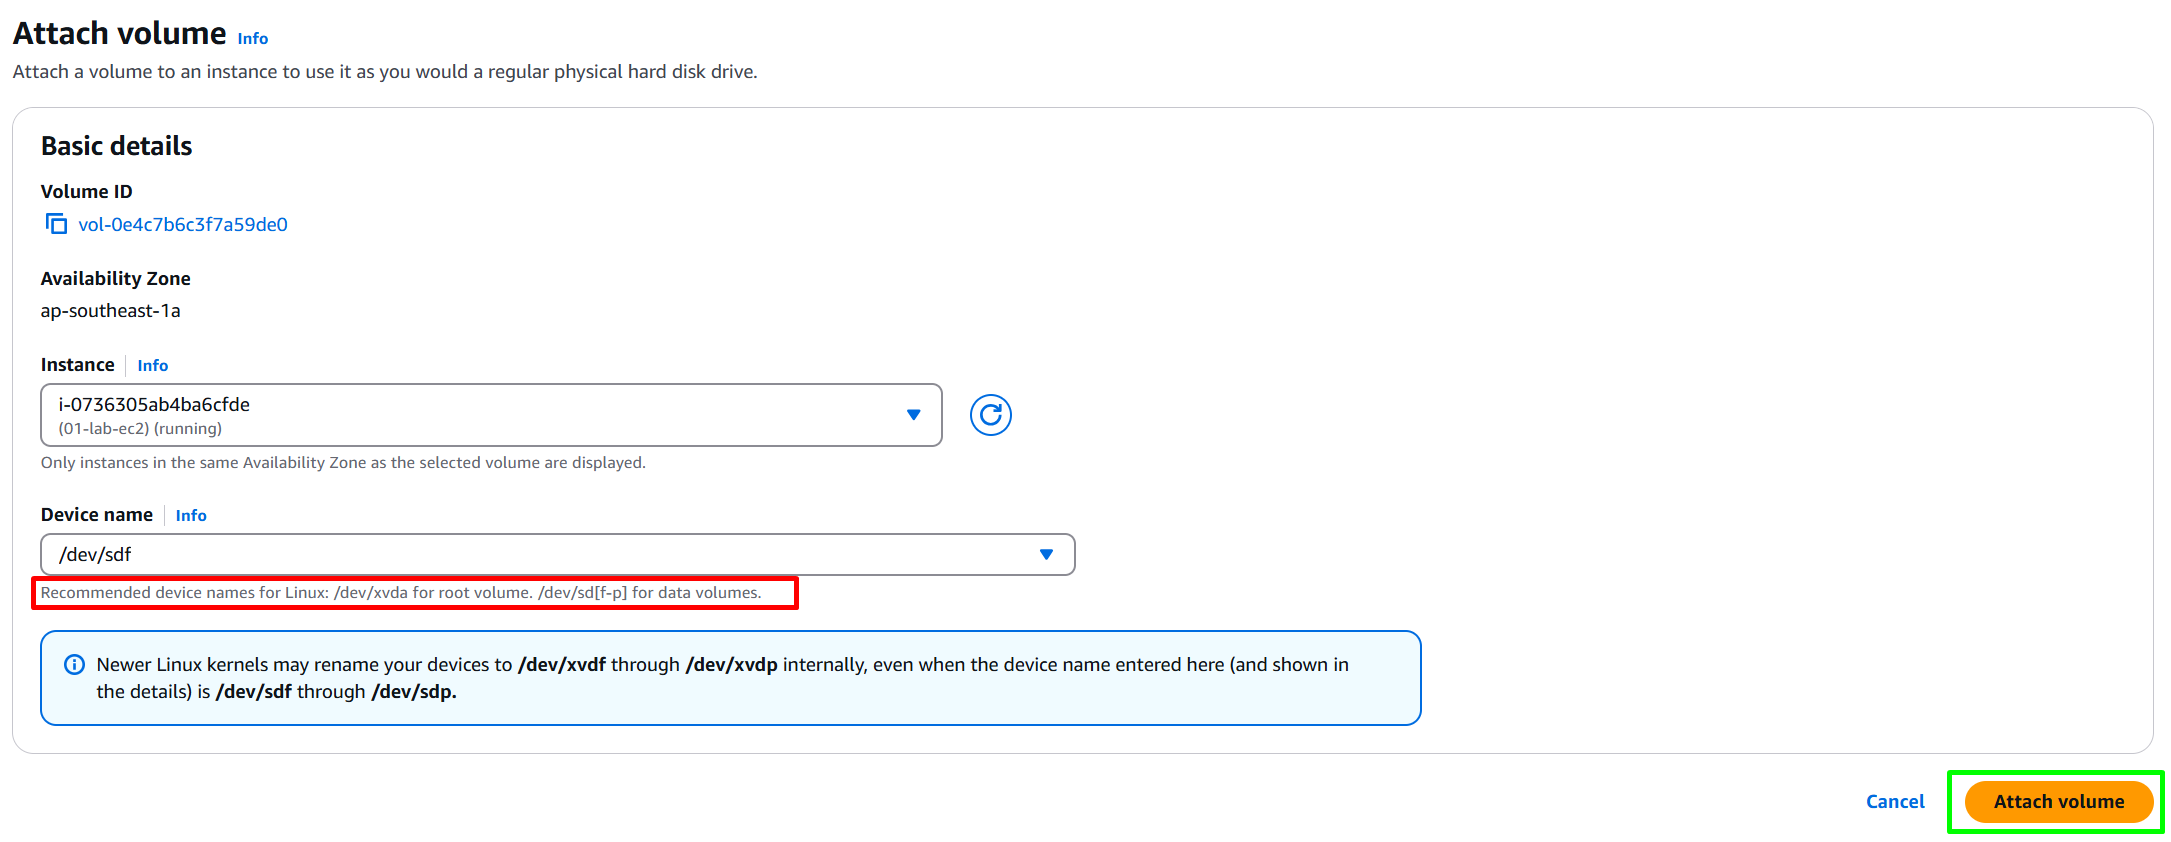Click the Newer Linux kernels rename notice text
2171x842 pixels.
pyautogui.click(x=723, y=678)
